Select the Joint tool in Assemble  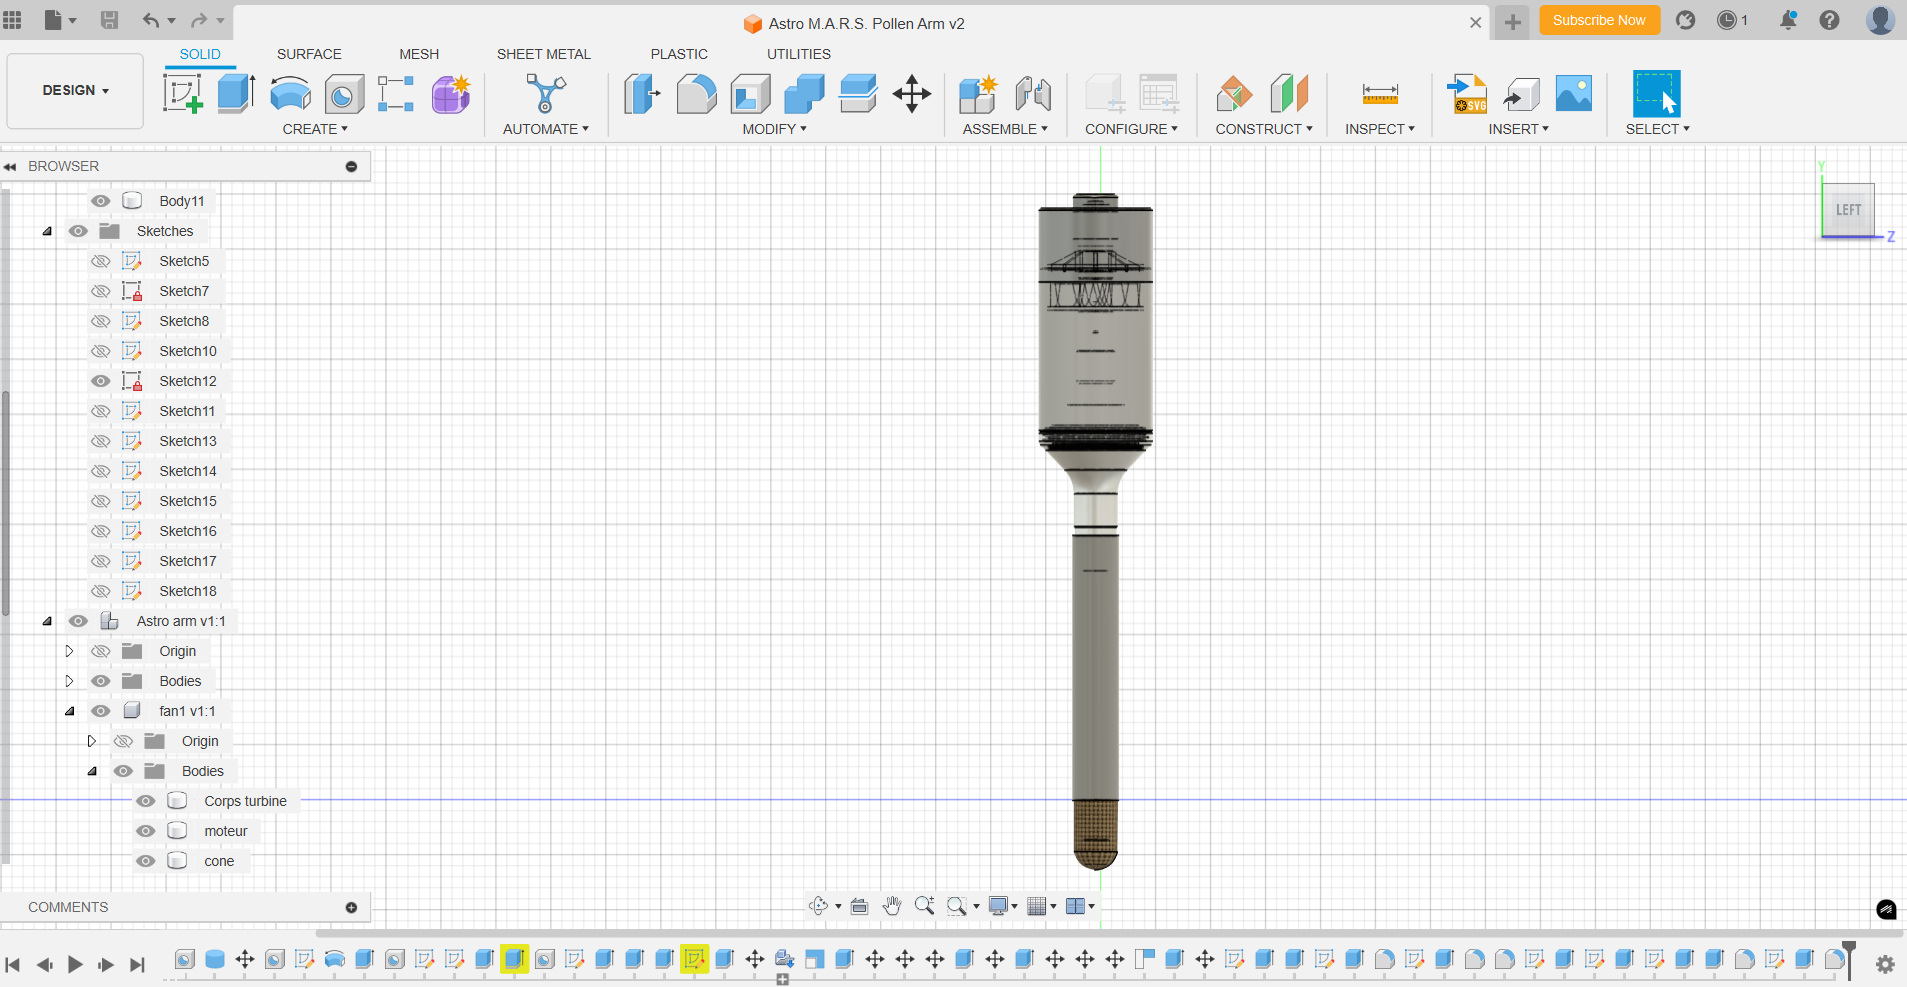[1033, 94]
